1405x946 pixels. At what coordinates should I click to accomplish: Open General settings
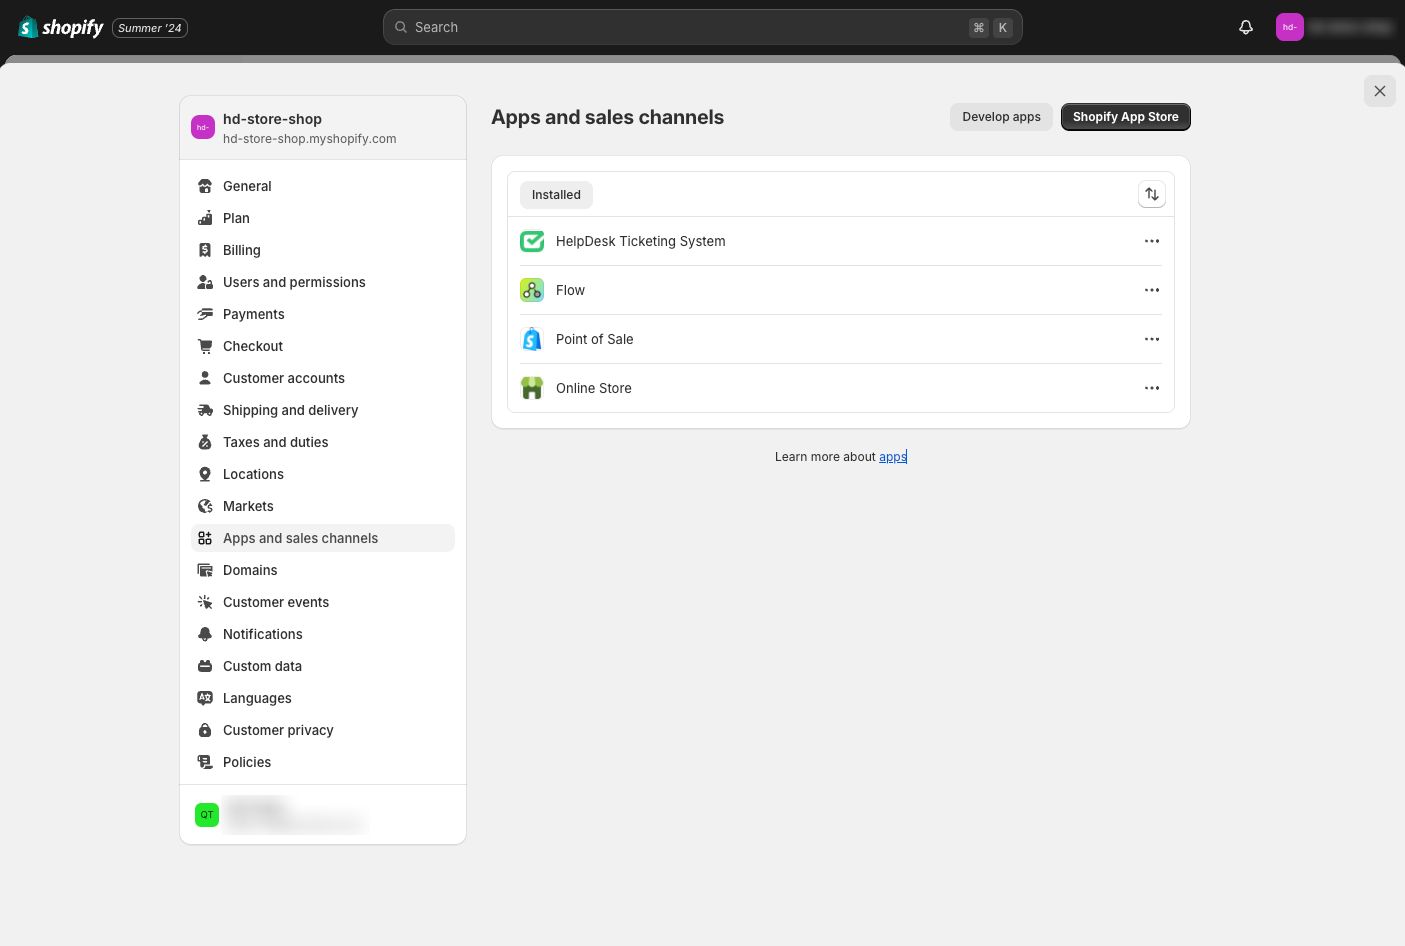coord(323,186)
